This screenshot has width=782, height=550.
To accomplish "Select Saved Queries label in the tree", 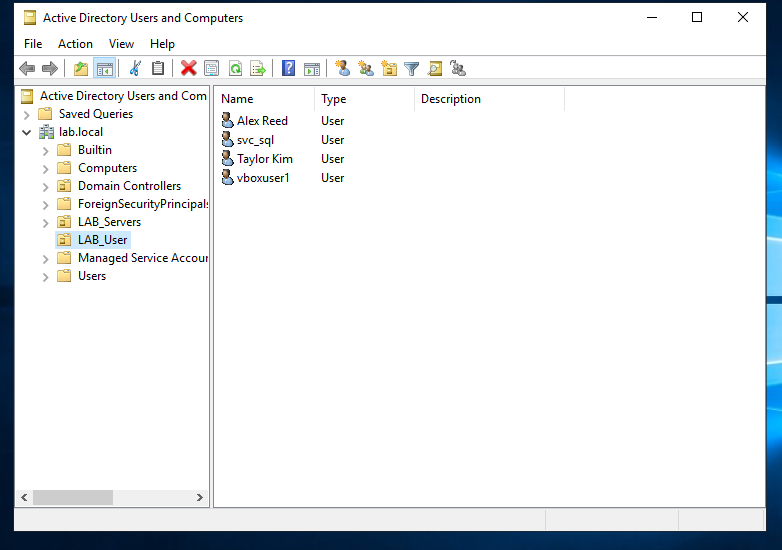I will pos(96,114).
